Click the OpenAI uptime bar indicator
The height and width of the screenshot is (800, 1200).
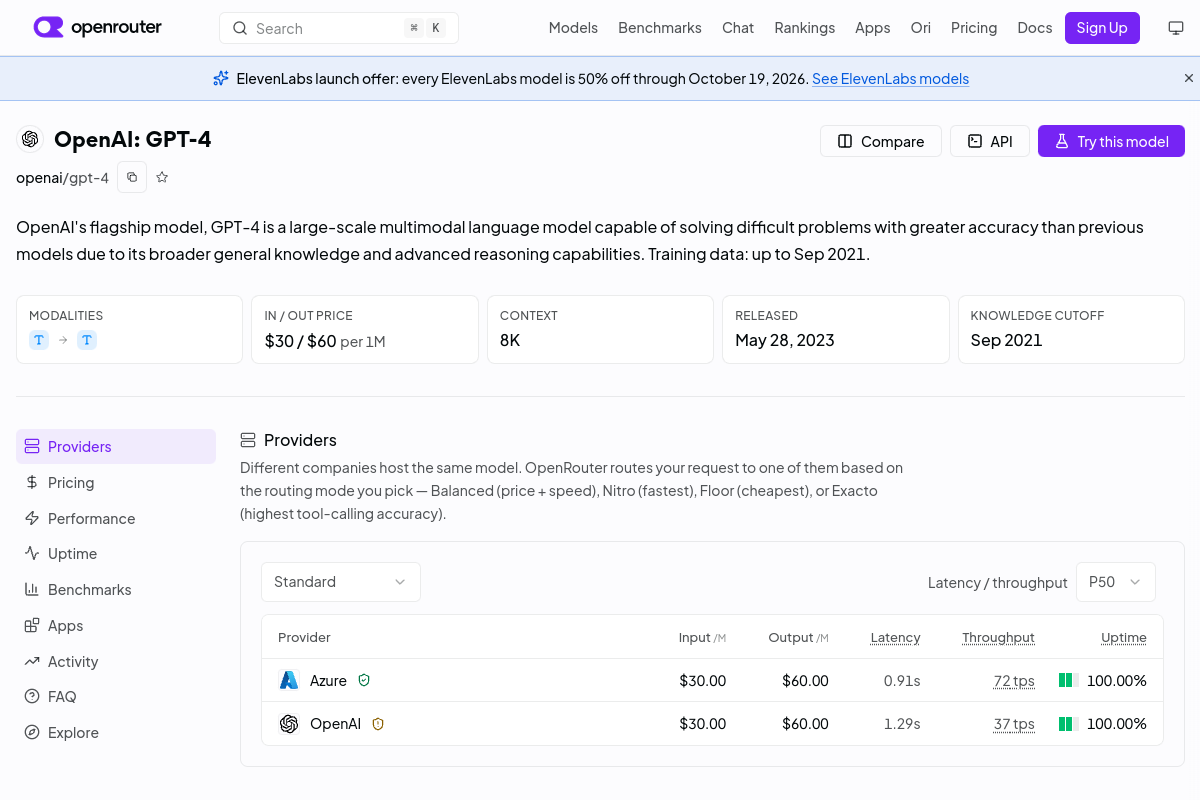tap(1068, 724)
